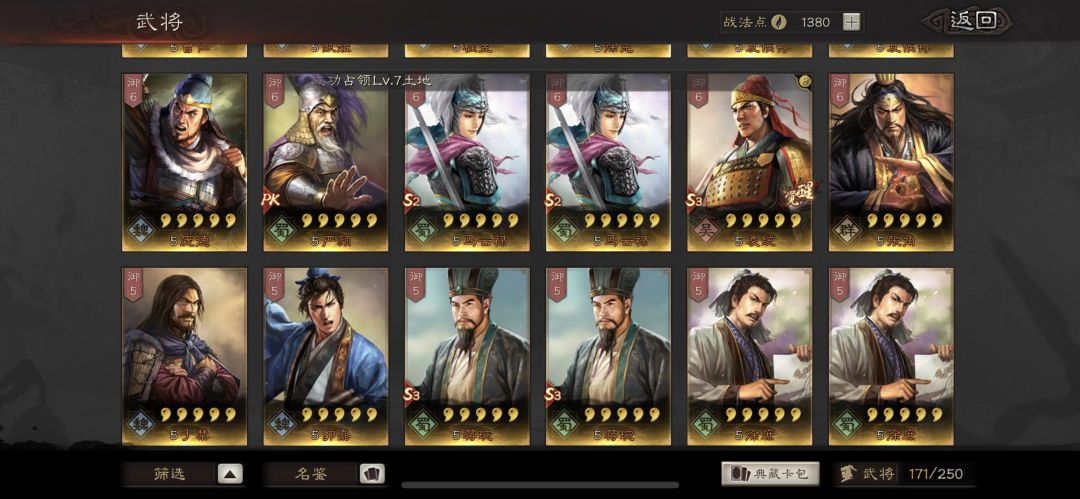Tap the plus icon beside 战法点 1380
The width and height of the screenshot is (1080, 499).
click(852, 22)
